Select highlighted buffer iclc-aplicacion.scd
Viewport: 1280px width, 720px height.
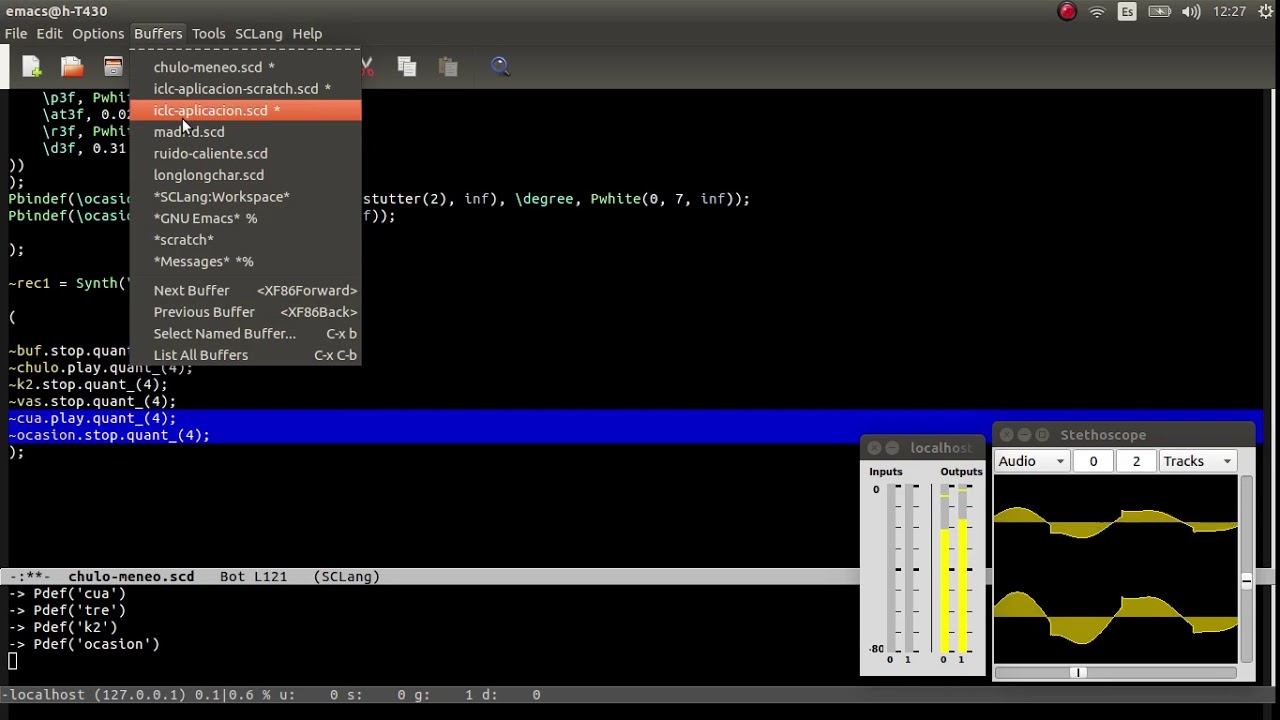245,110
